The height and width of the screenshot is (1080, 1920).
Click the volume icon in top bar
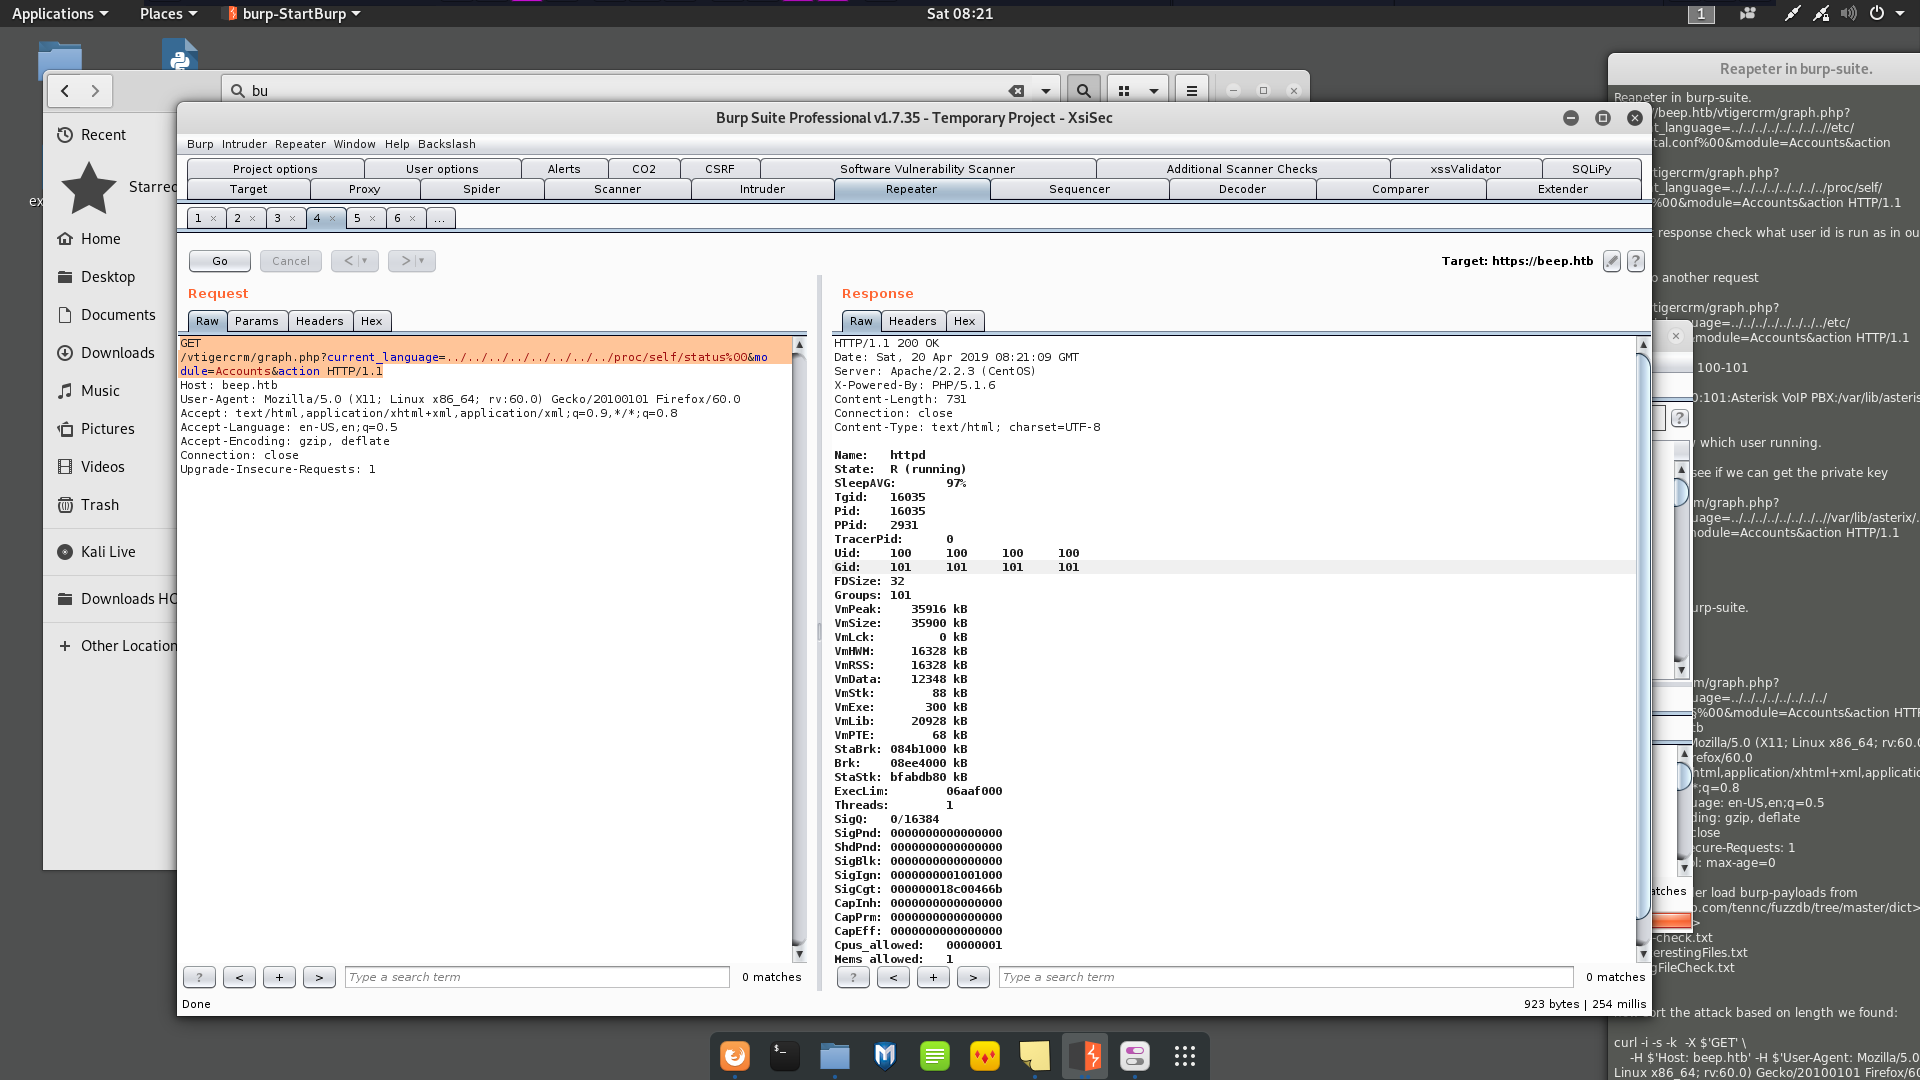[x=1848, y=13]
